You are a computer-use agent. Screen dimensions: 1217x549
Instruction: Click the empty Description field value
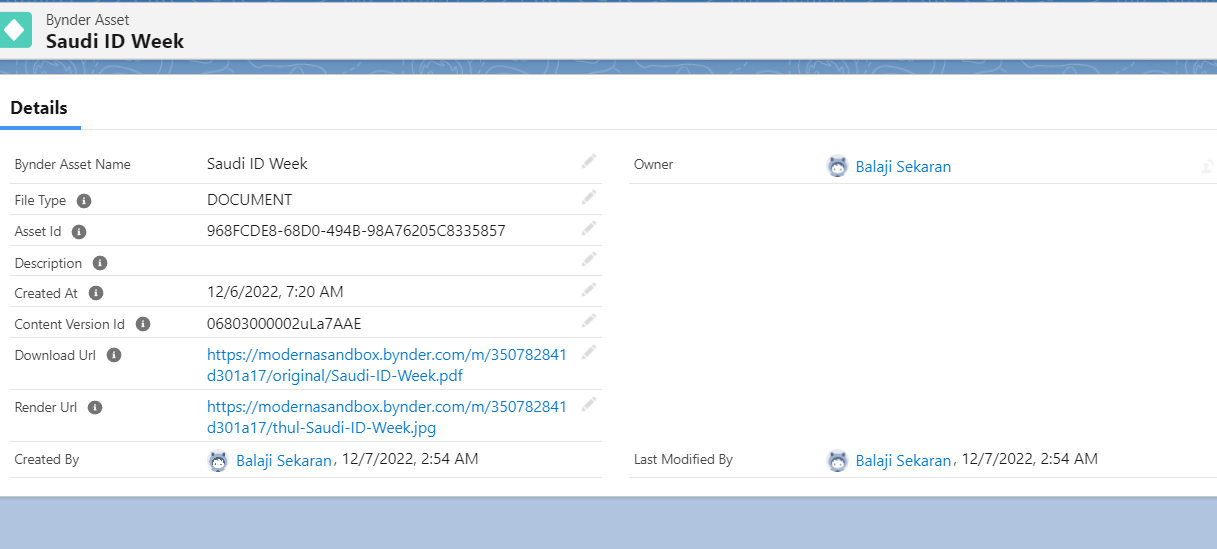pos(390,261)
